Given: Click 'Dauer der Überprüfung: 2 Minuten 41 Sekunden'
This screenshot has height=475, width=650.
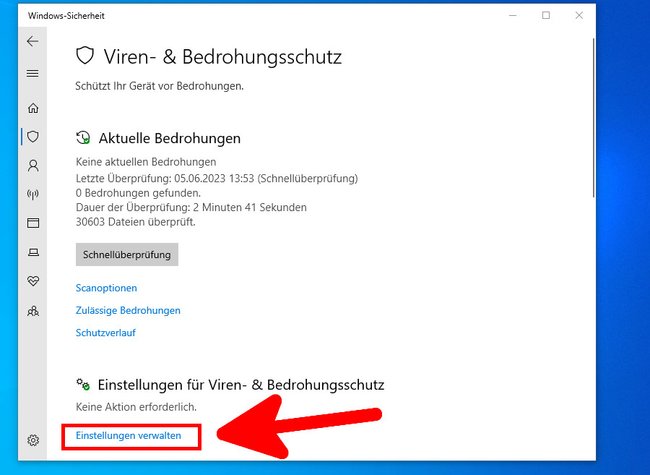Looking at the screenshot, I should click(191, 207).
